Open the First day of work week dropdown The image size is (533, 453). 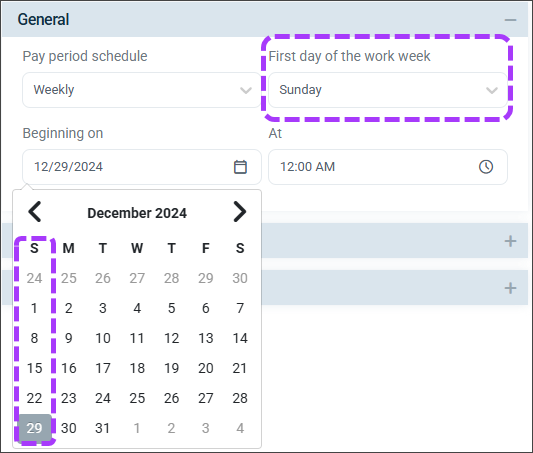pyautogui.click(x=388, y=90)
